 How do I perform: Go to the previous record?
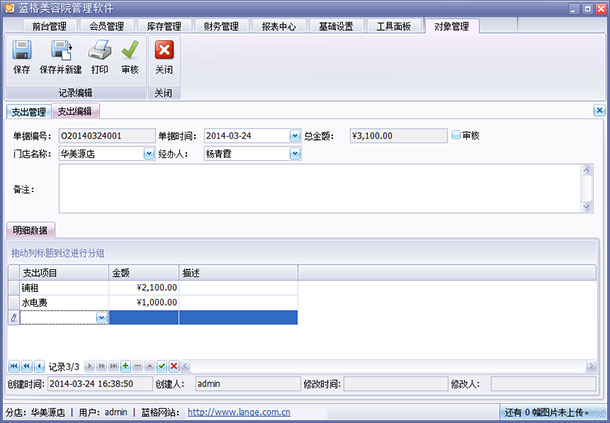click(39, 366)
